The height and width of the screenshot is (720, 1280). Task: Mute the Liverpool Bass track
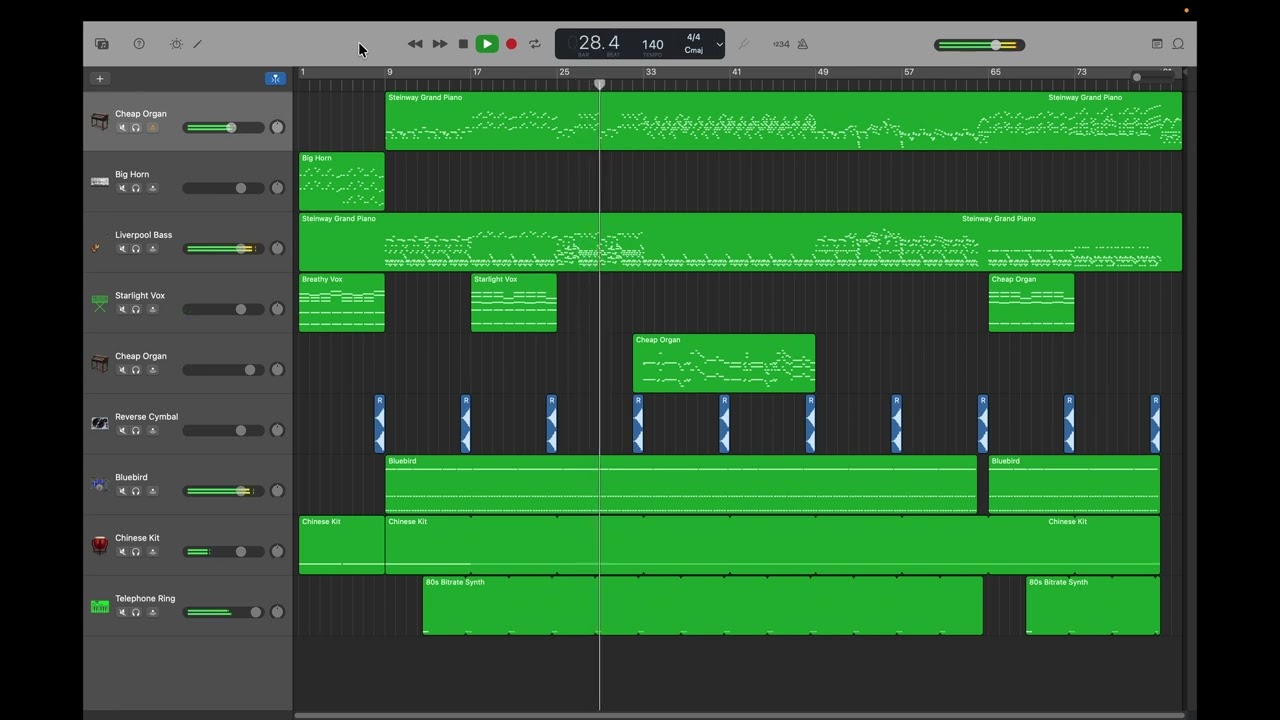click(x=122, y=249)
